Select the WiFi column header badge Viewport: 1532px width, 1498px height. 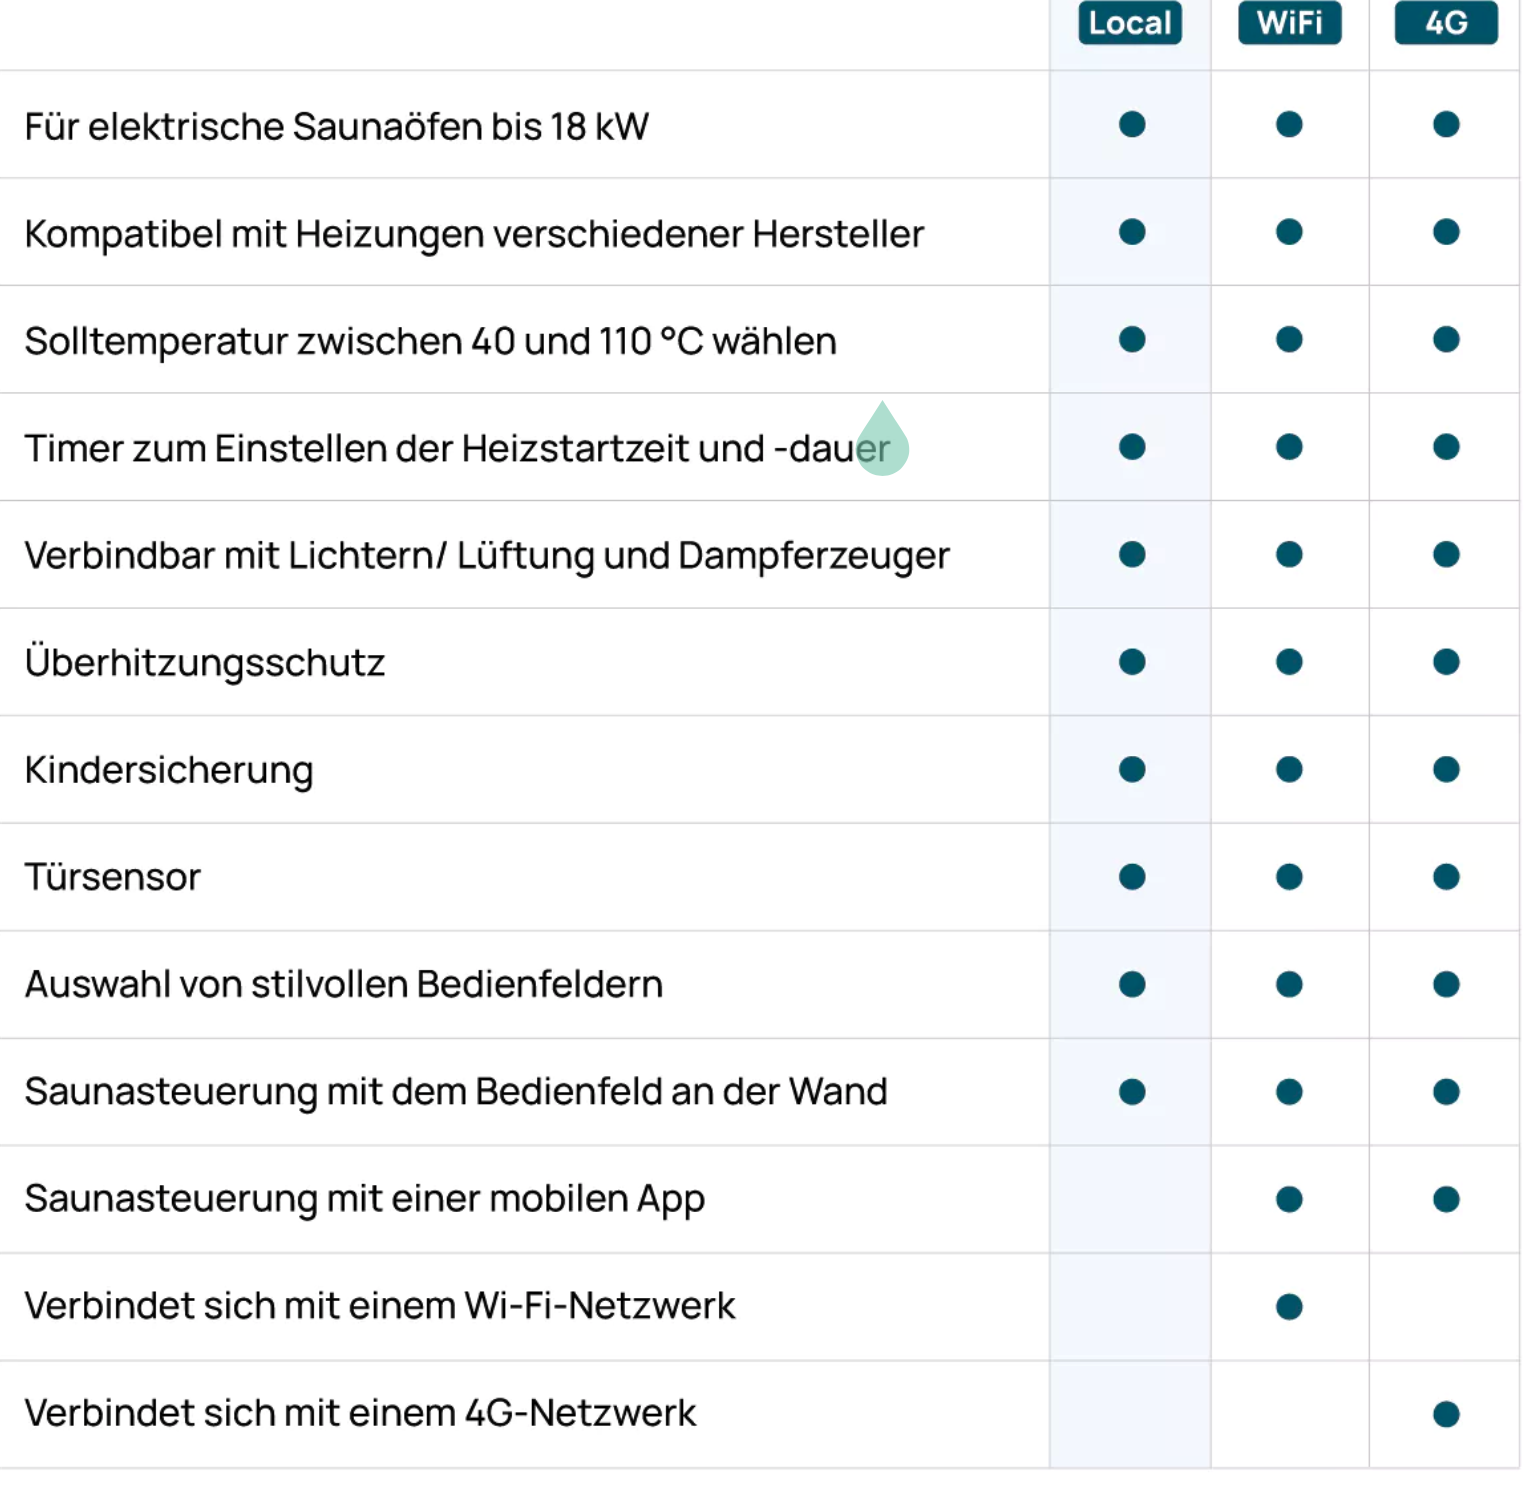click(x=1289, y=23)
